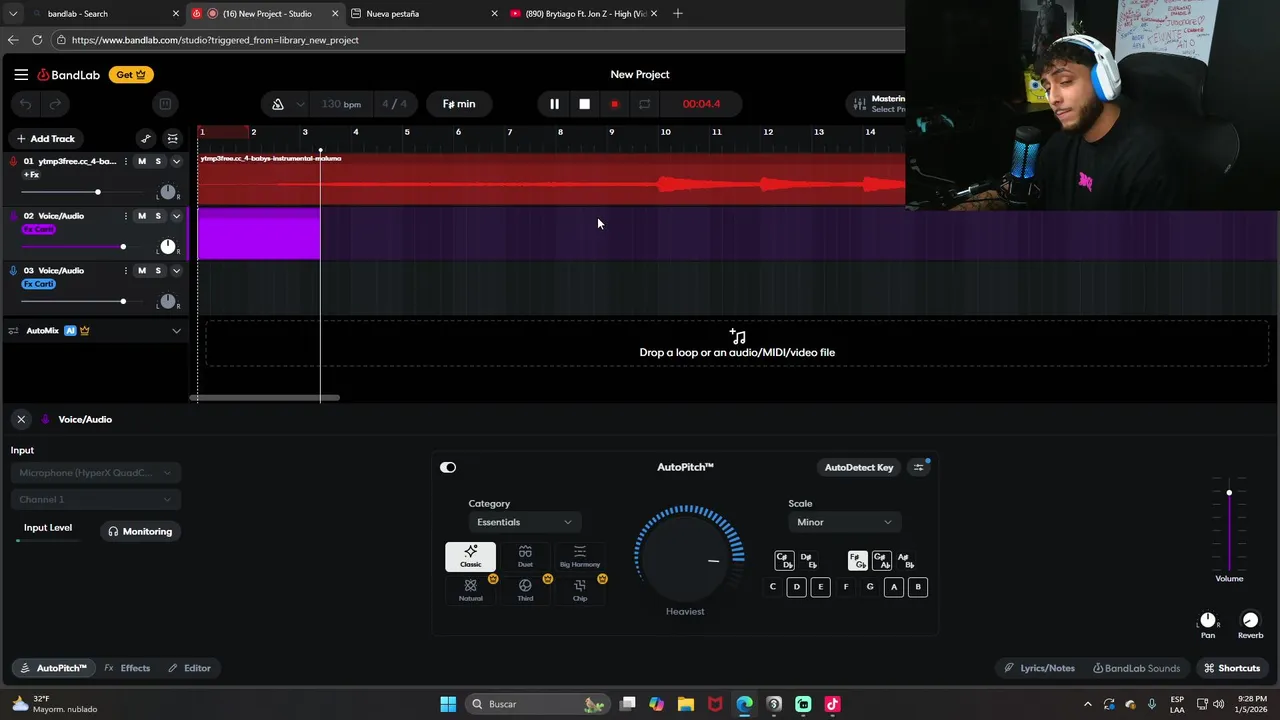
Task: Click the project layout panel icon near undo
Action: click(165, 104)
